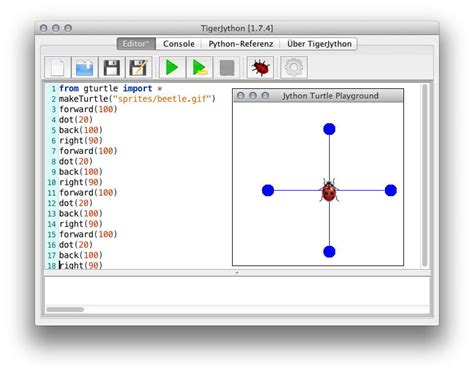Viewport: 474px width, 374px height.
Task: Create a new document with blank page icon
Action: tap(57, 68)
